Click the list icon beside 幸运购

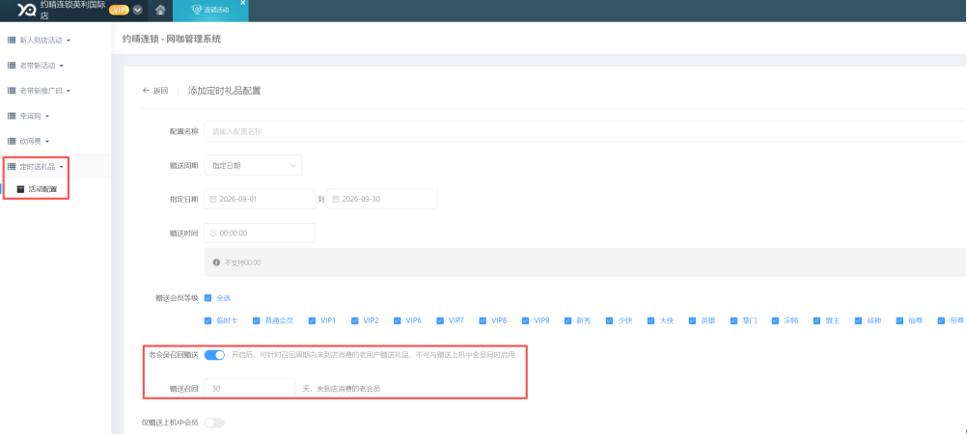[11, 116]
